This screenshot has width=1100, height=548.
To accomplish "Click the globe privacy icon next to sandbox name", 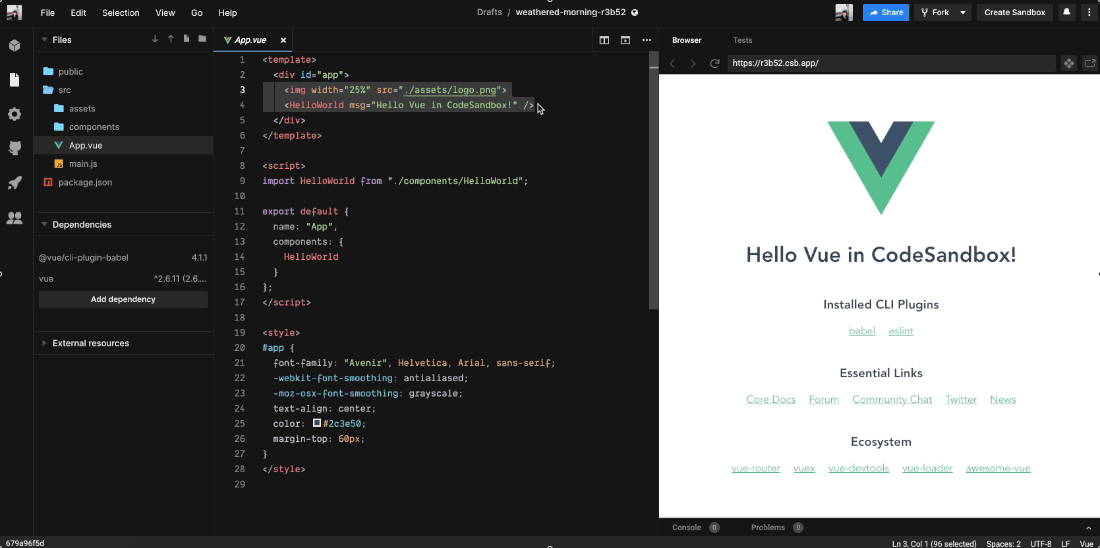I will tap(635, 13).
